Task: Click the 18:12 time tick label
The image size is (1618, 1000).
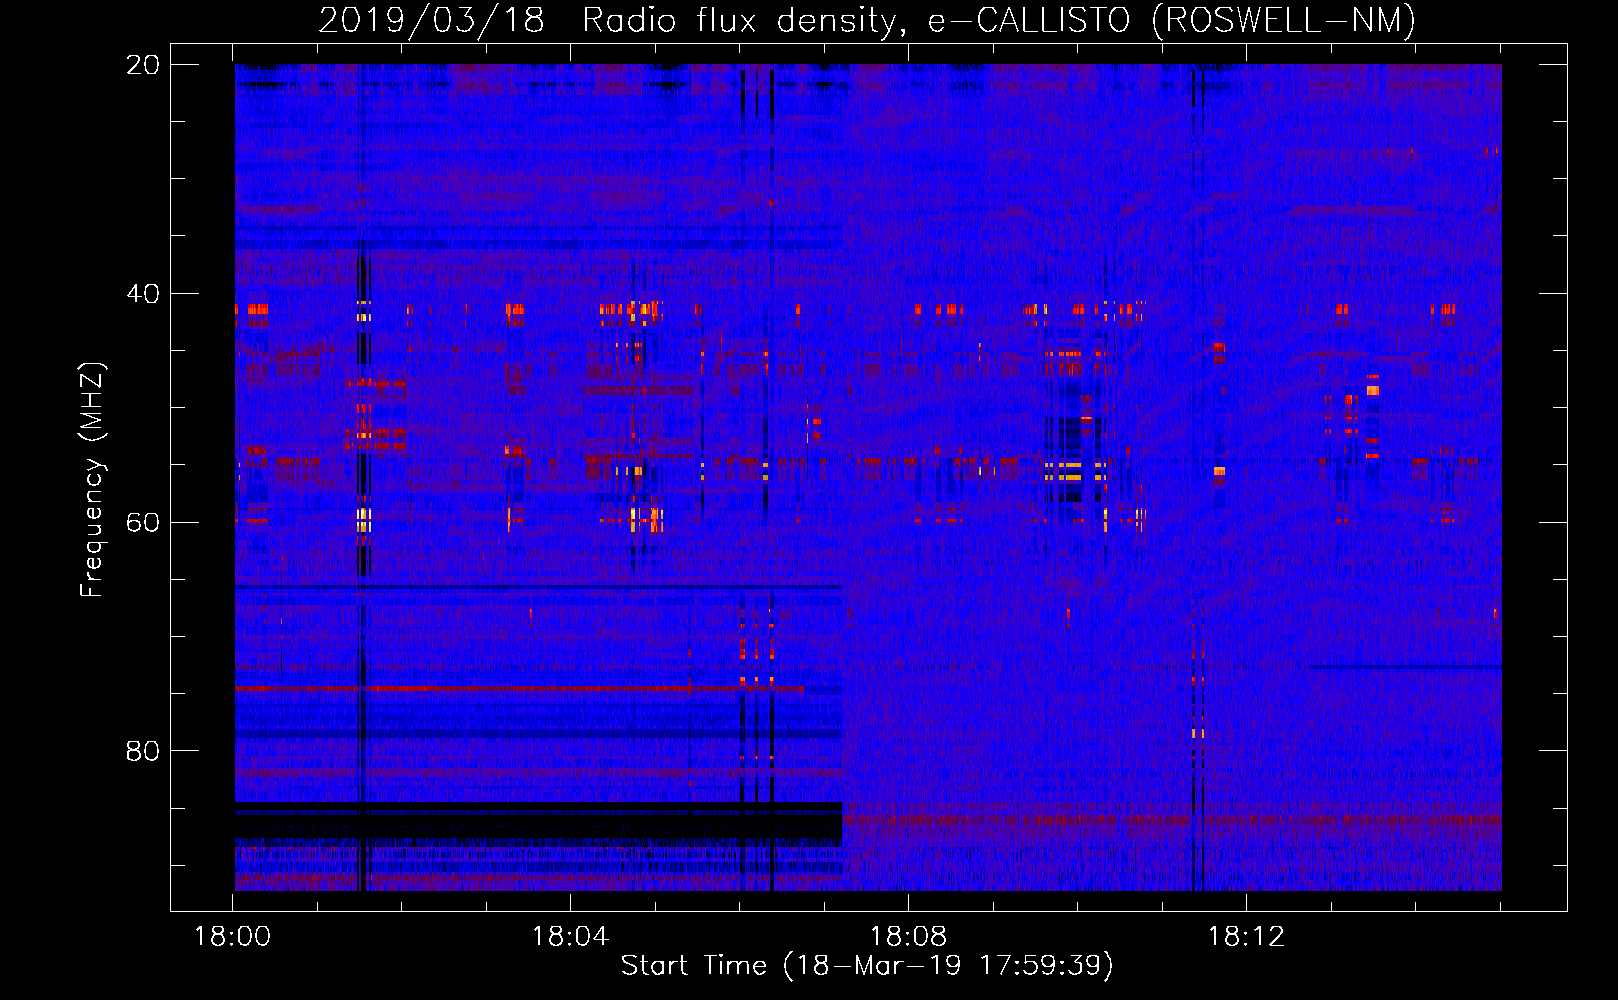Action: coord(1246,937)
